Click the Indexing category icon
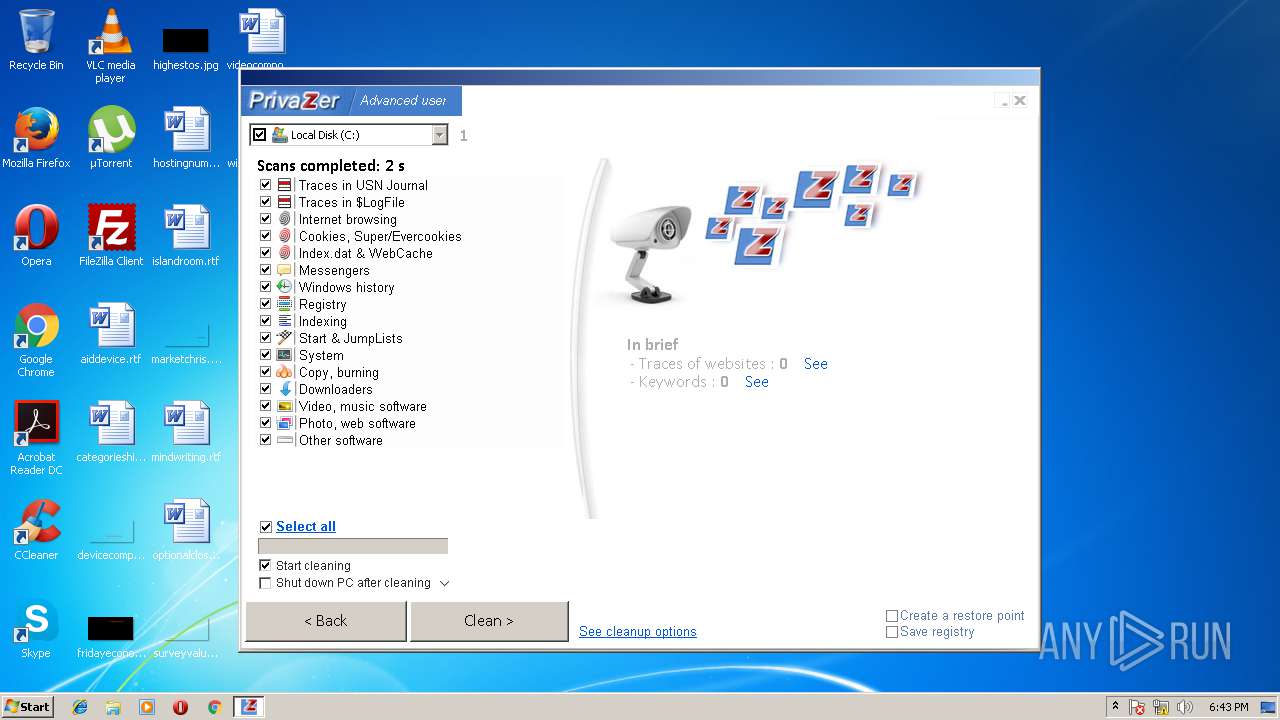 (285, 321)
